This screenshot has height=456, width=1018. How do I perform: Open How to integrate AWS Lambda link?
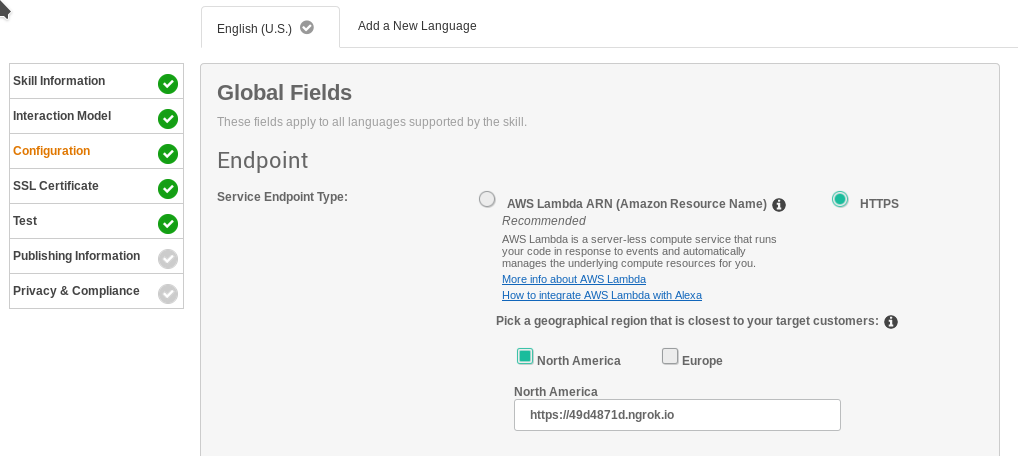tap(602, 295)
